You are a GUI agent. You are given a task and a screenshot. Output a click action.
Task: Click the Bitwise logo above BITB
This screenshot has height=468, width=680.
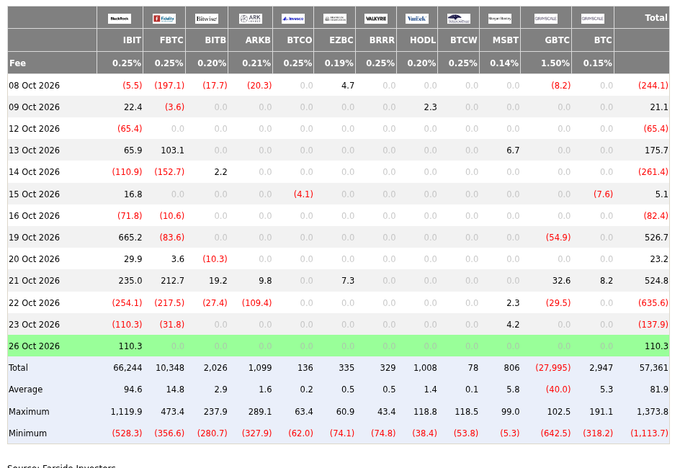pos(206,19)
